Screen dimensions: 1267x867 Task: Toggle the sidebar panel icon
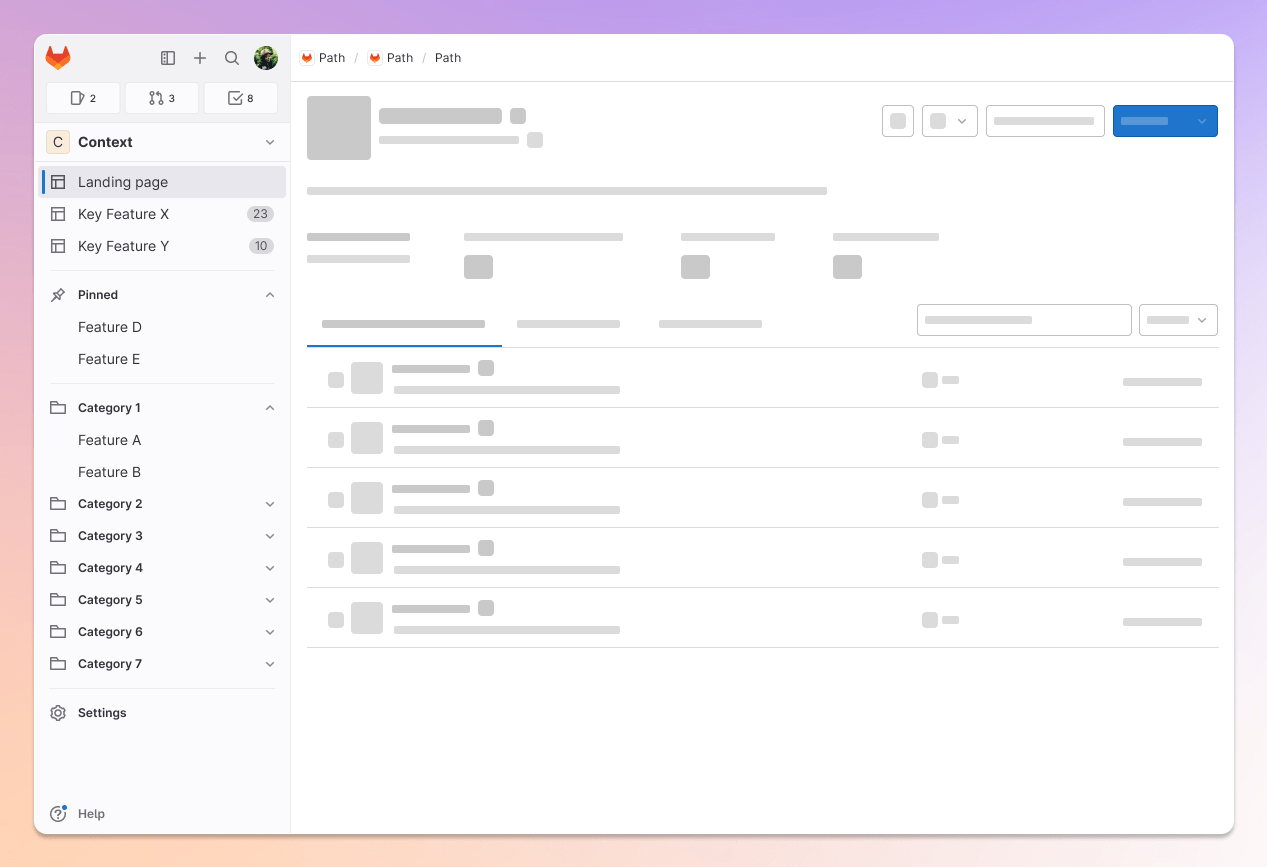[x=168, y=58]
